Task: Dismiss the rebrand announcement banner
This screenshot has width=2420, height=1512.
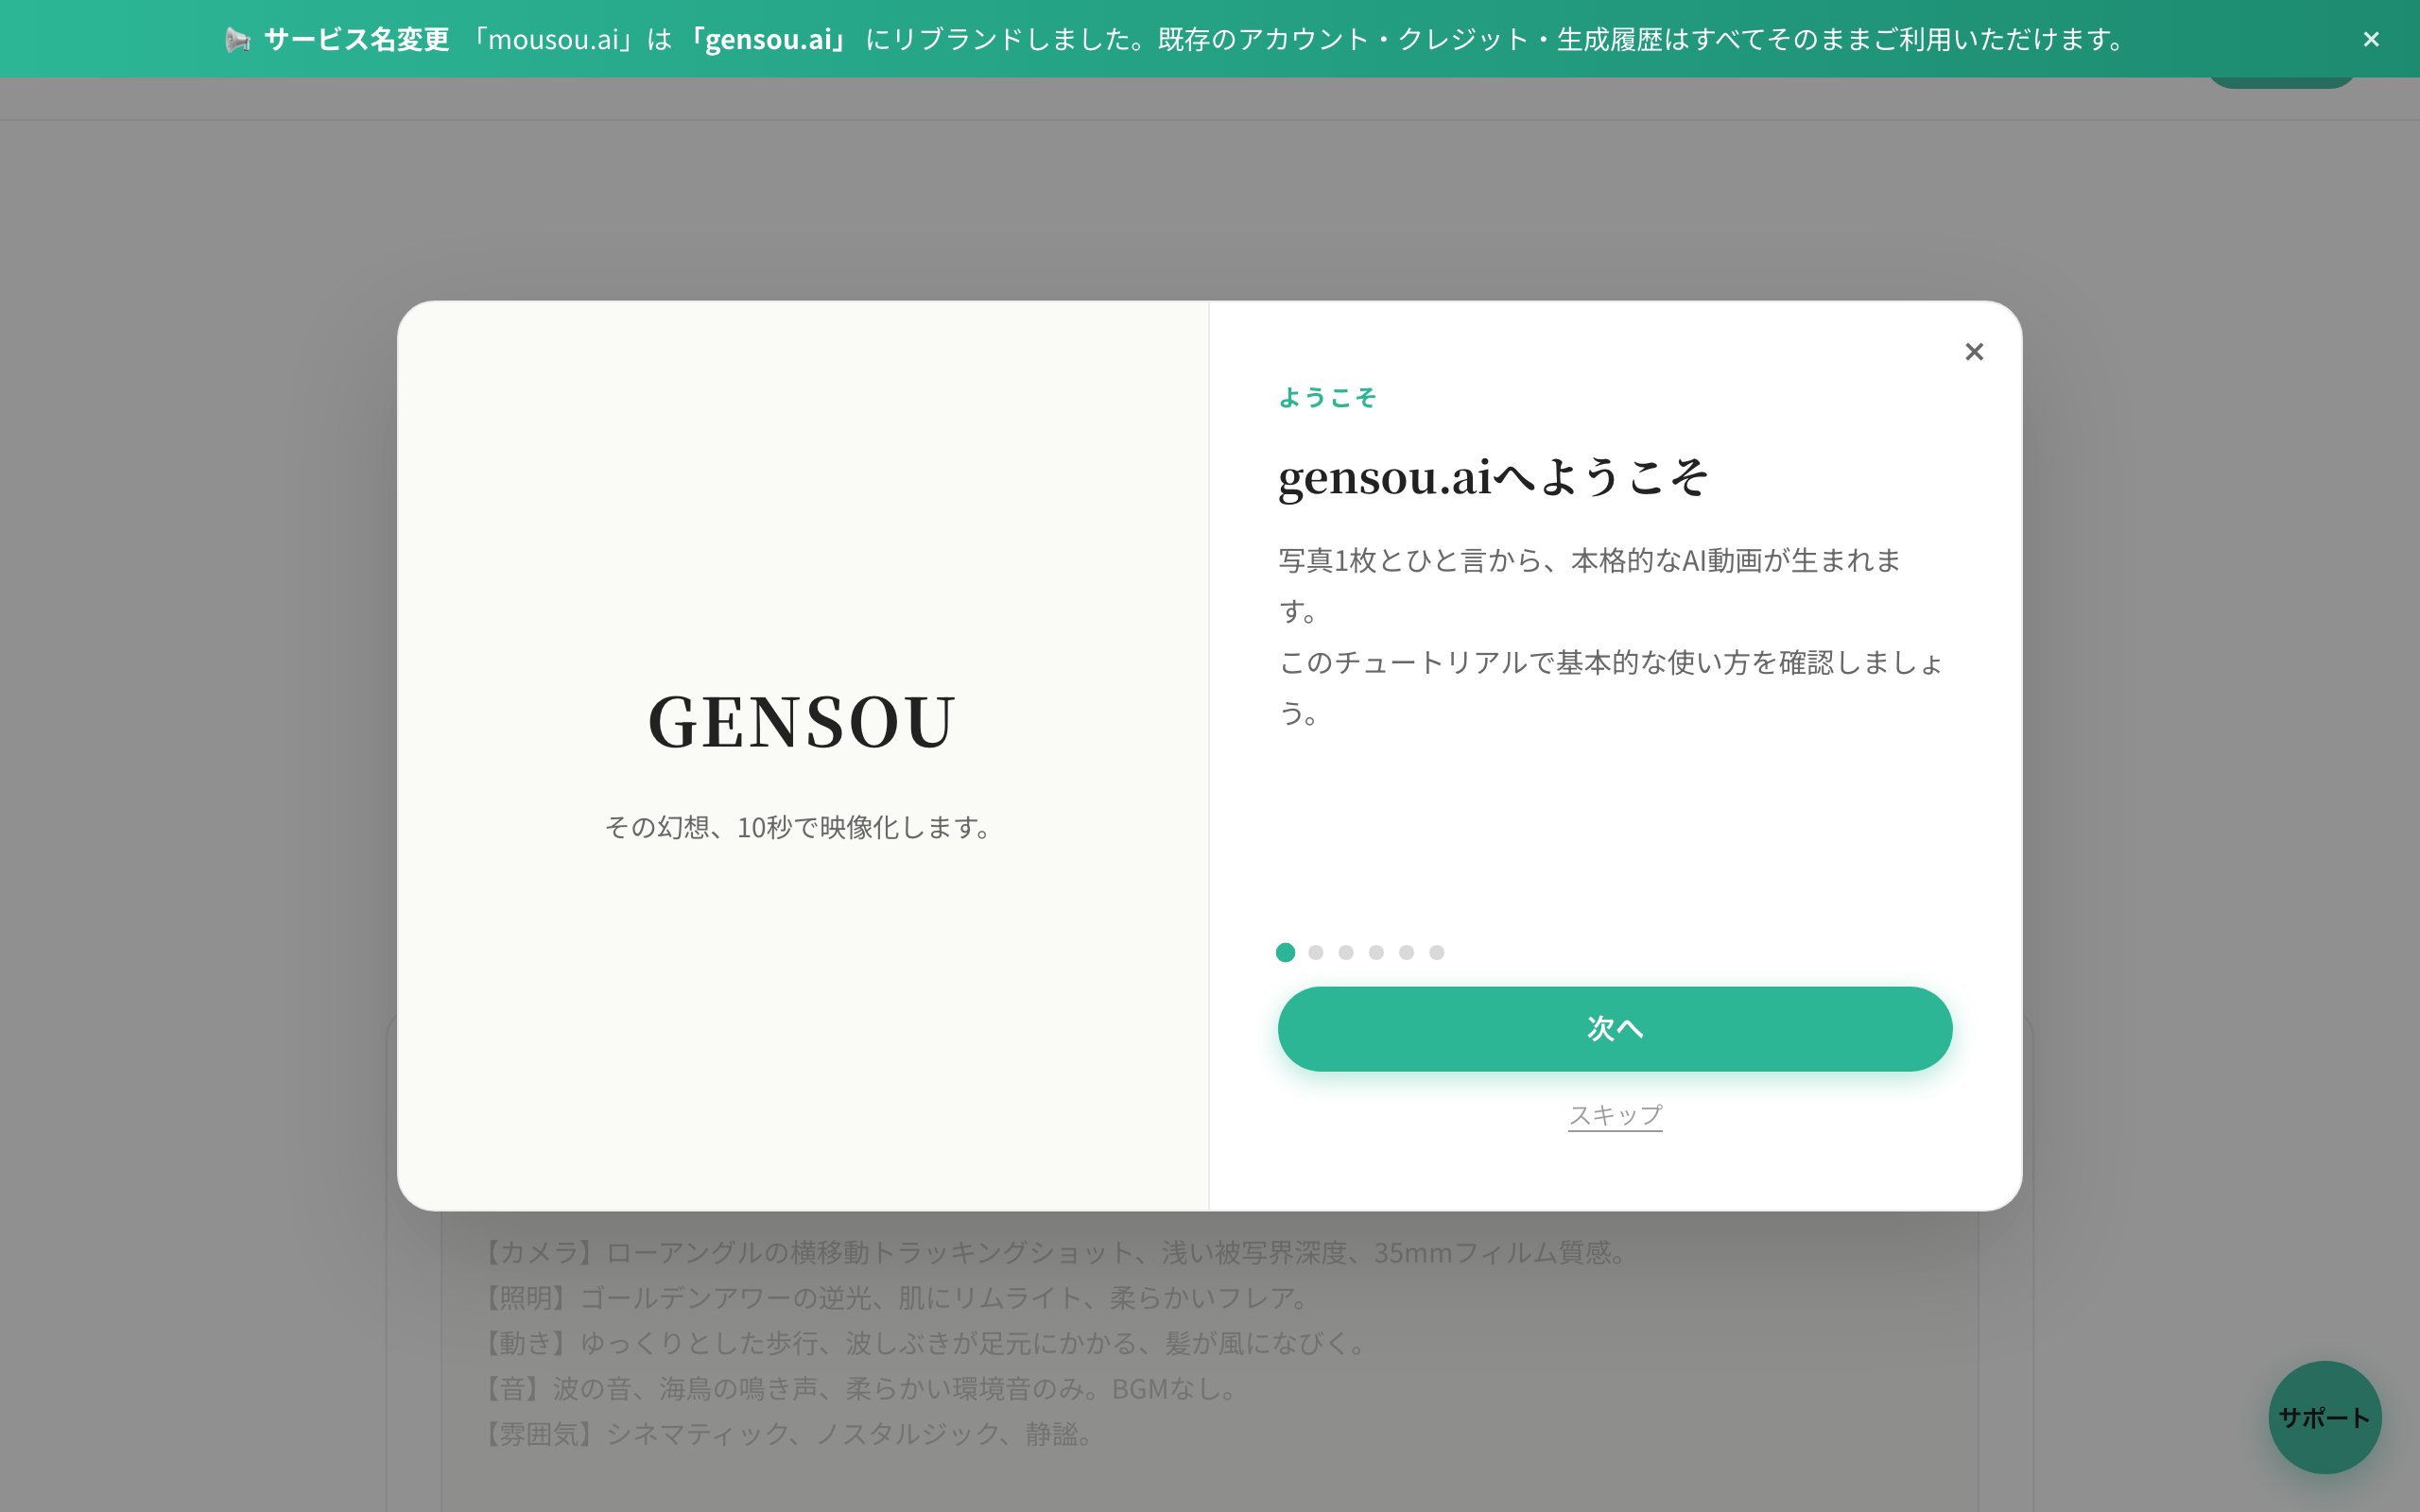Action: tap(2370, 39)
